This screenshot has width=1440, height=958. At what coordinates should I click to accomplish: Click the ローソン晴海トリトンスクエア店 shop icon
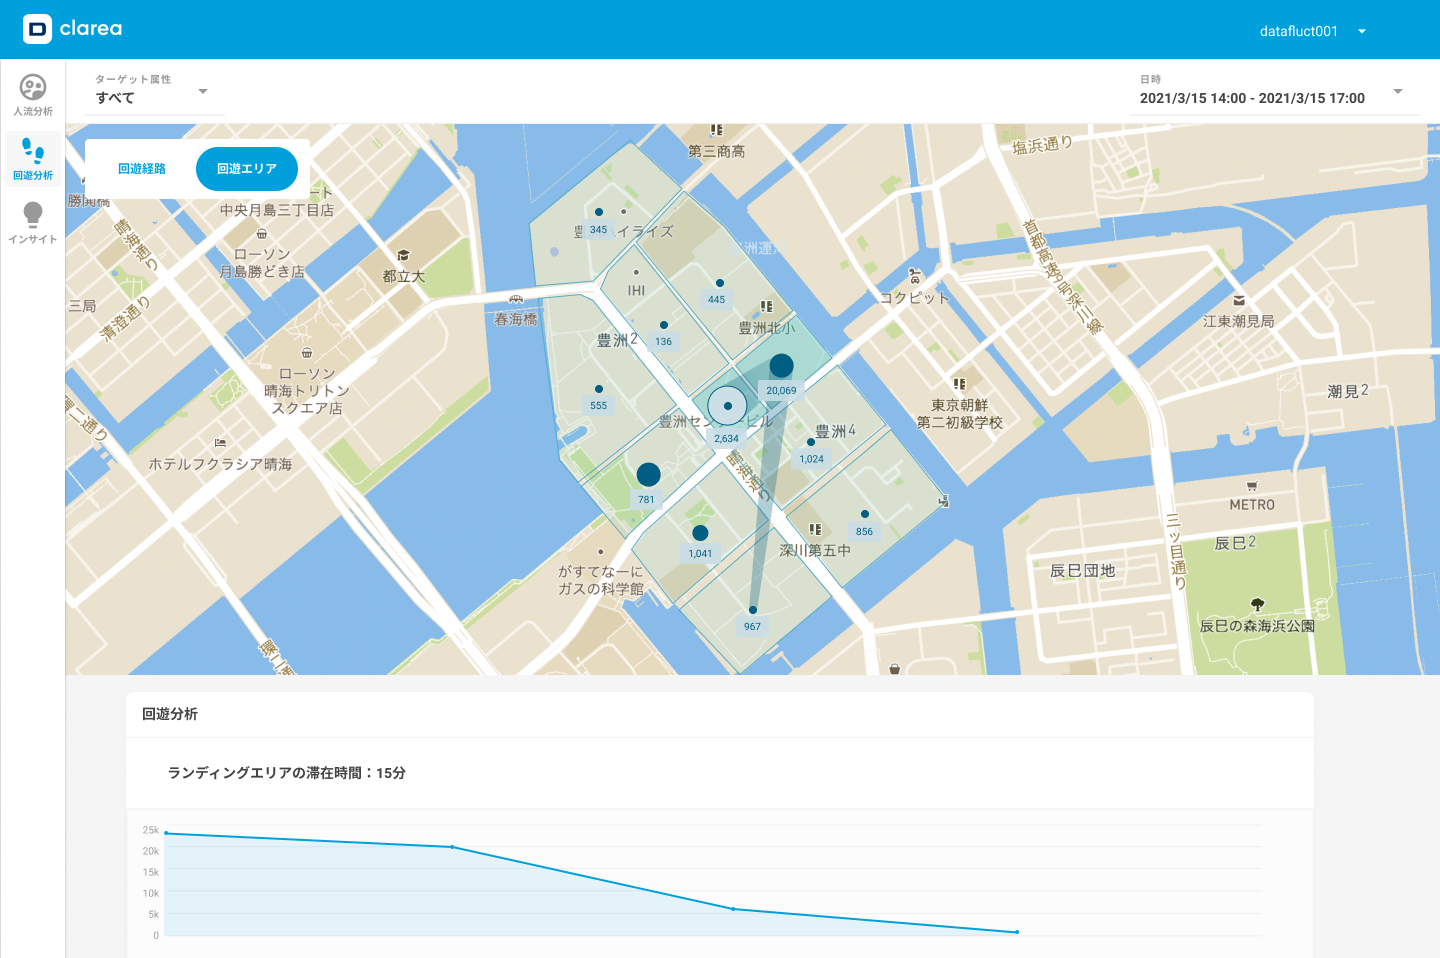click(307, 353)
